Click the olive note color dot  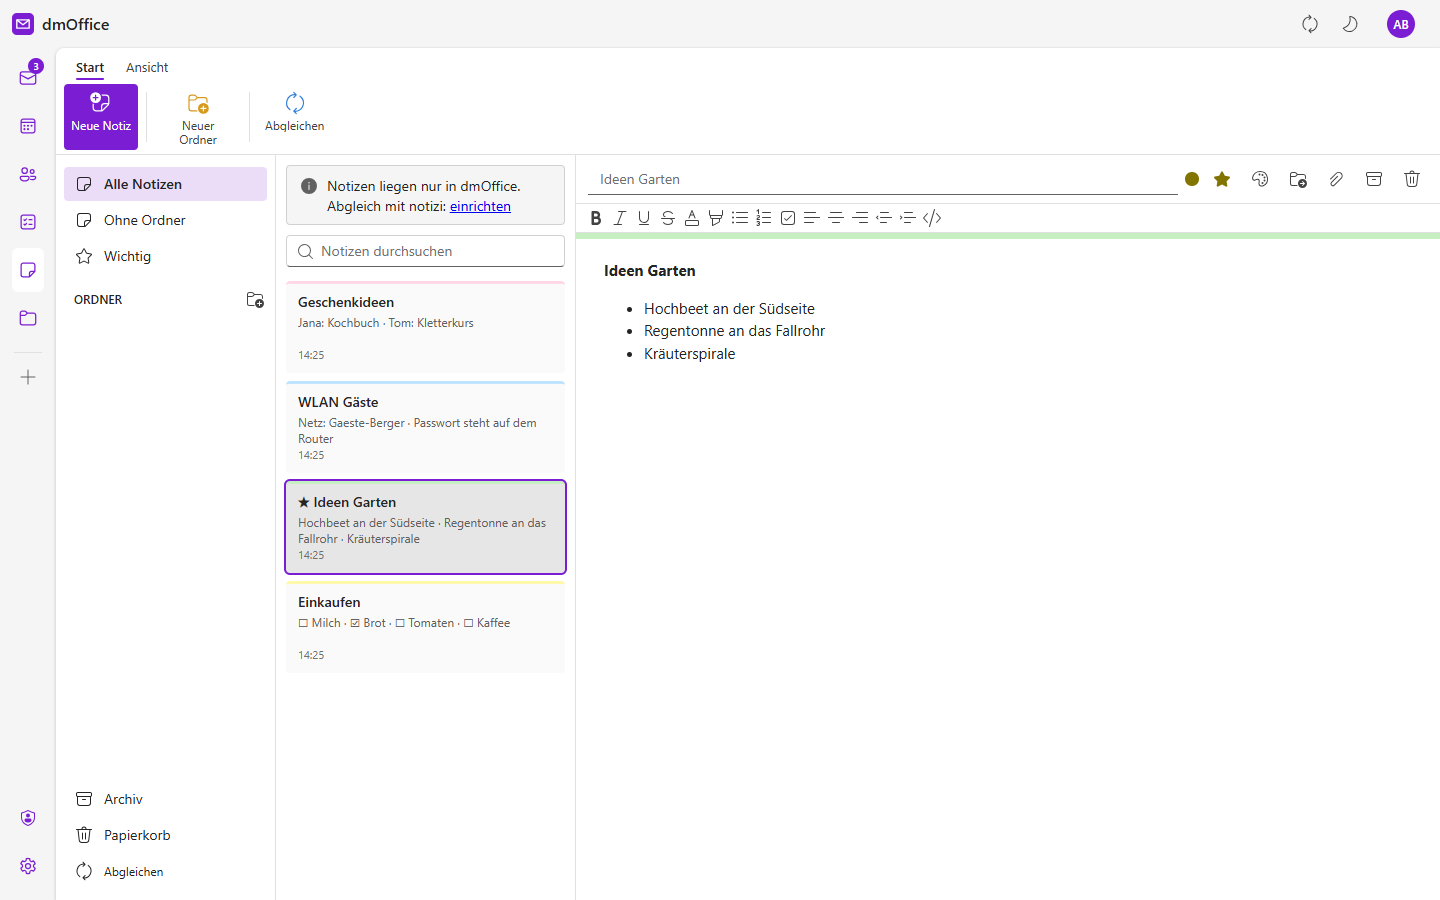(x=1192, y=179)
